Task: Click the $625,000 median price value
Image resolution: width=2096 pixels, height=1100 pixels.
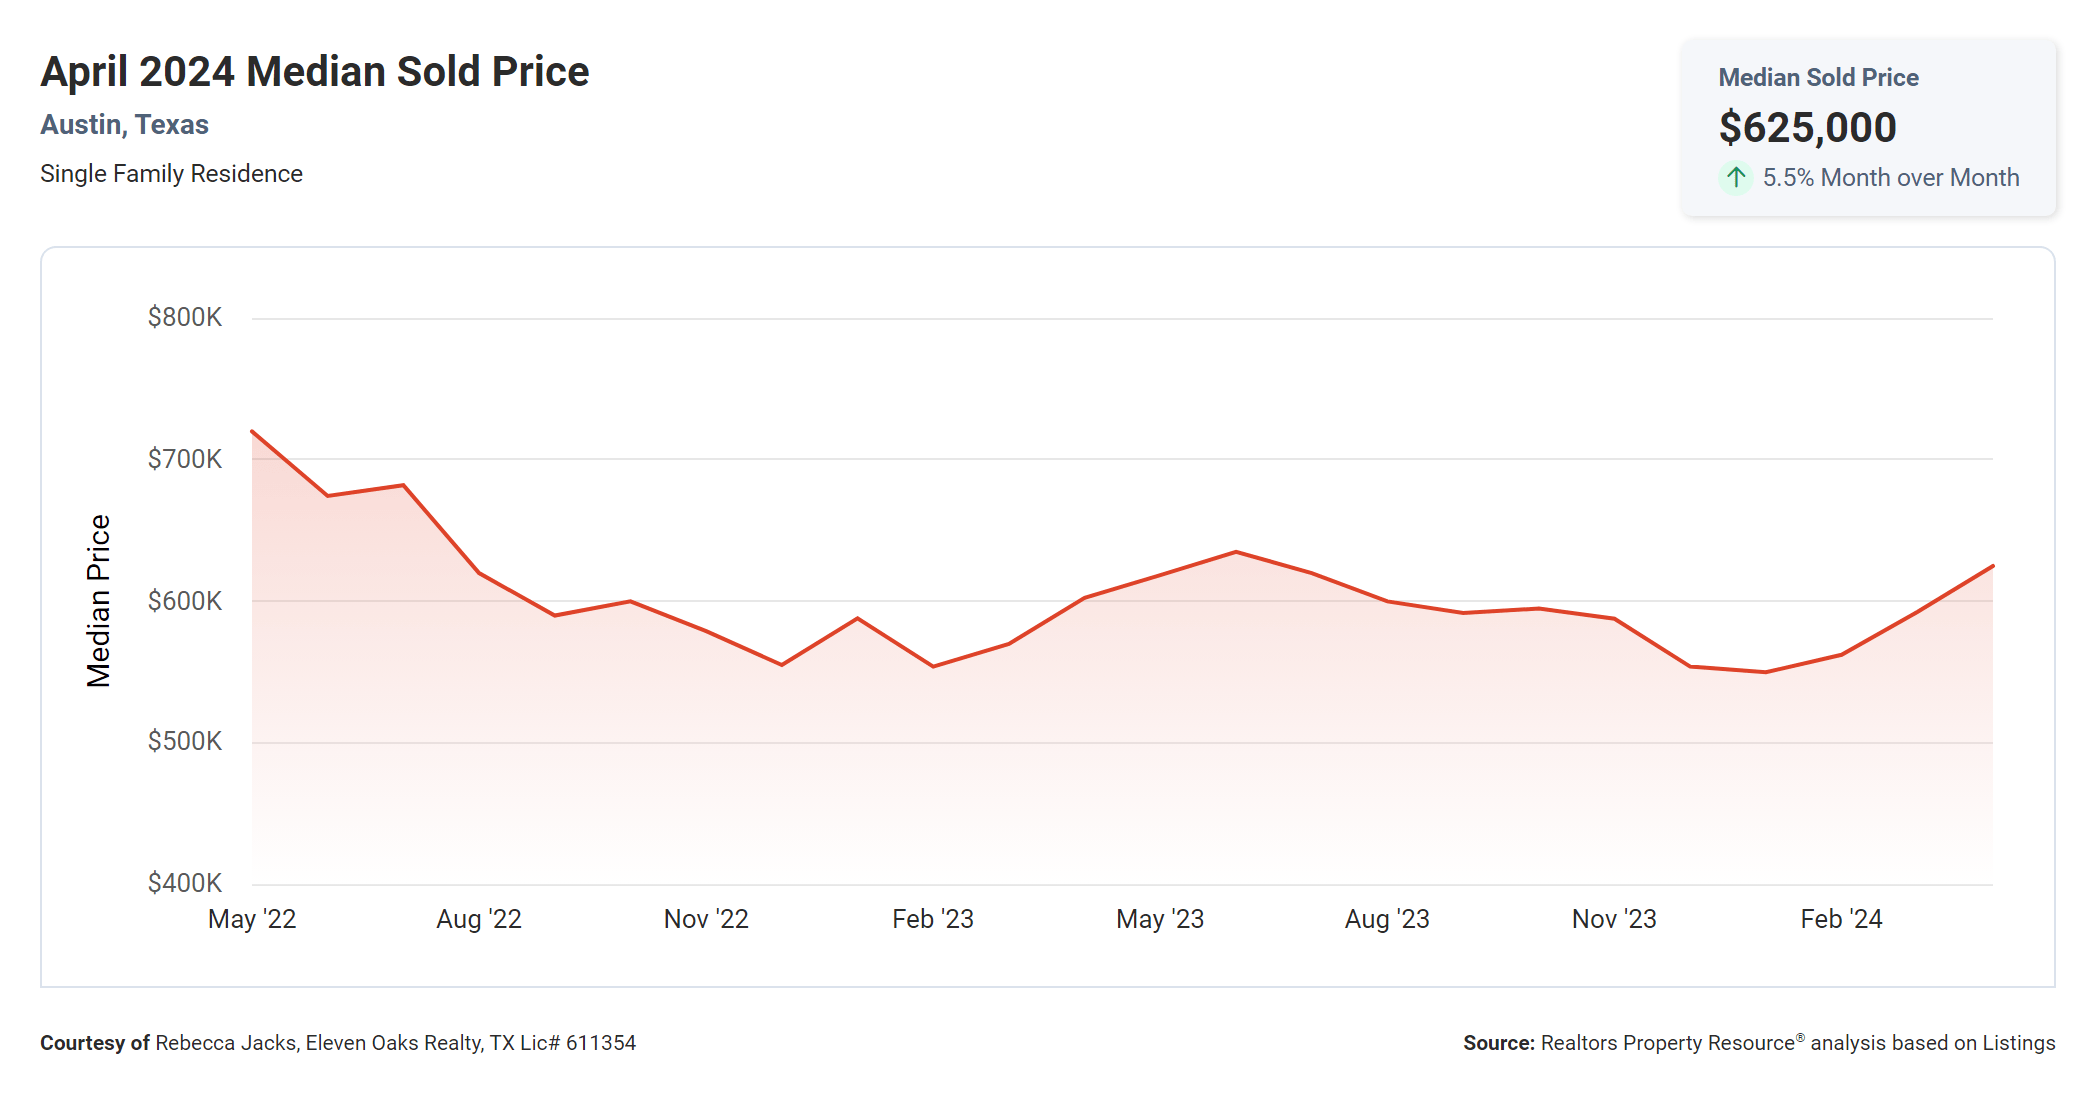Action: pyautogui.click(x=1807, y=128)
